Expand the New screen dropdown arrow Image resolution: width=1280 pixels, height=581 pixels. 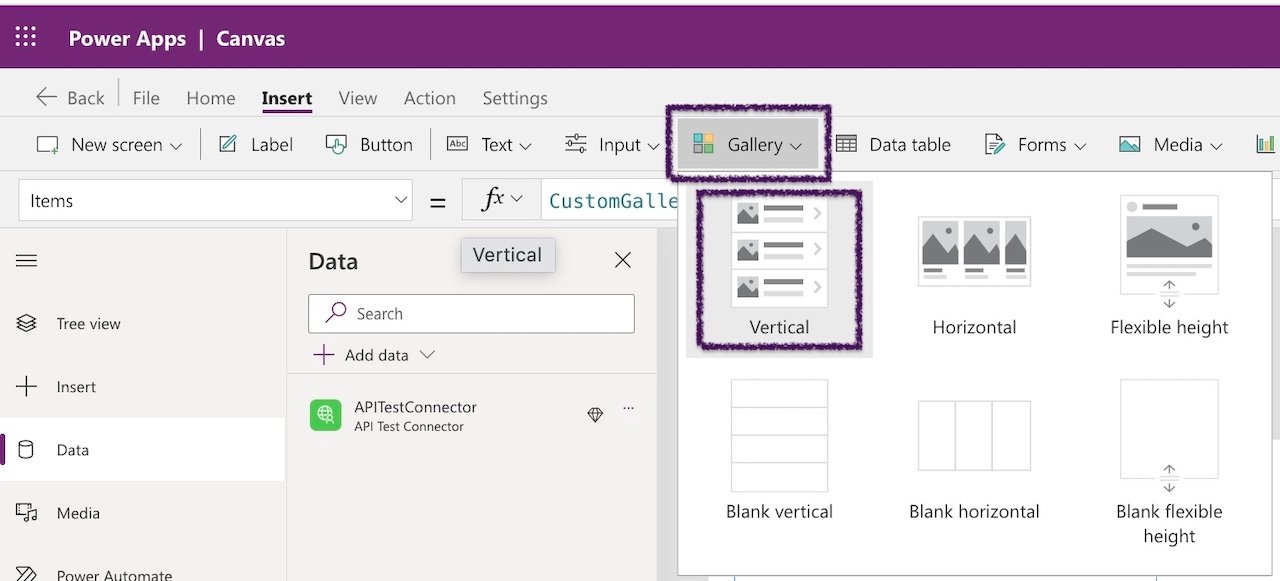click(176, 146)
